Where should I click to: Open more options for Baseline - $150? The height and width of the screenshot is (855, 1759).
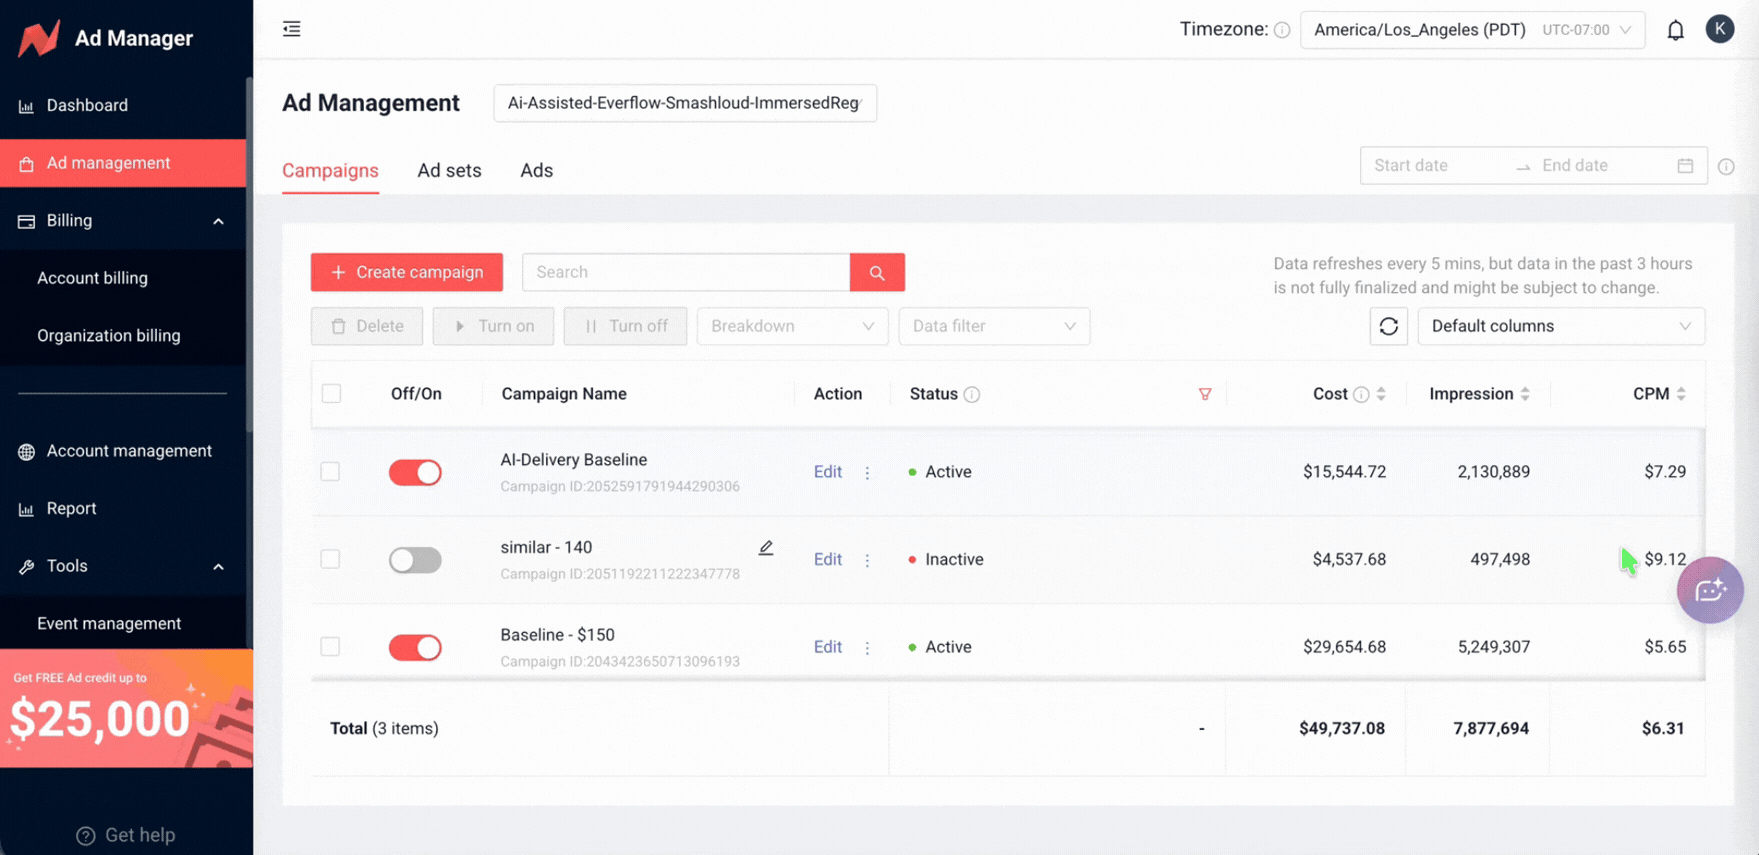coord(867,647)
